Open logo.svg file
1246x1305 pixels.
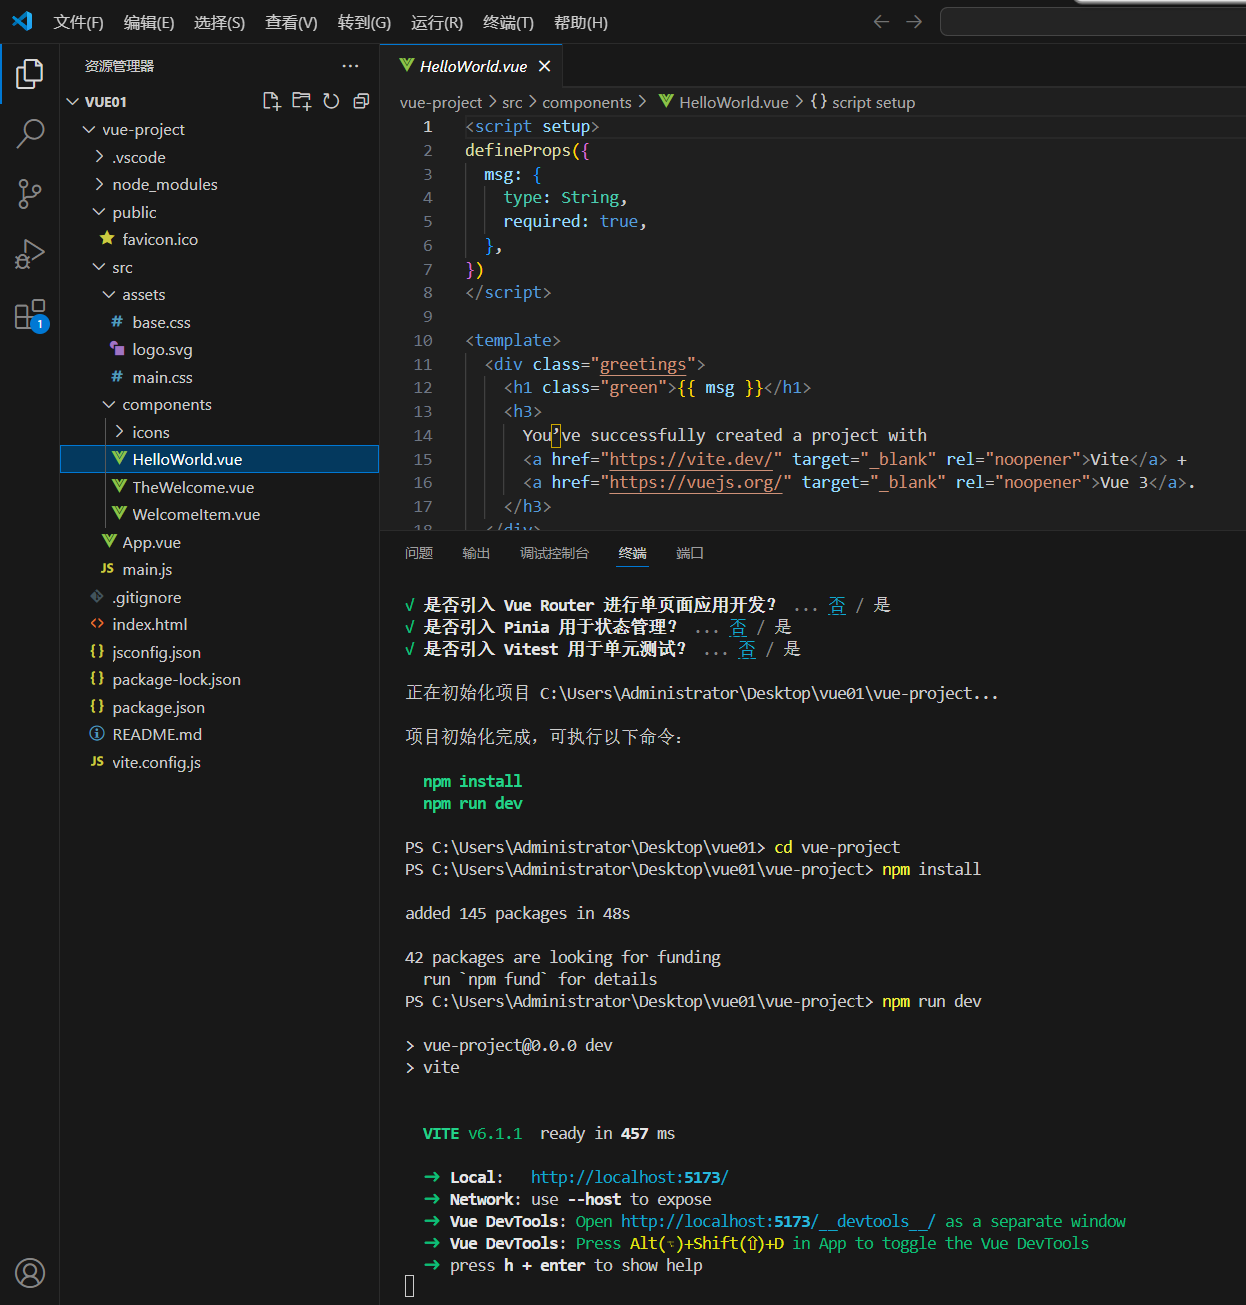click(219, 350)
